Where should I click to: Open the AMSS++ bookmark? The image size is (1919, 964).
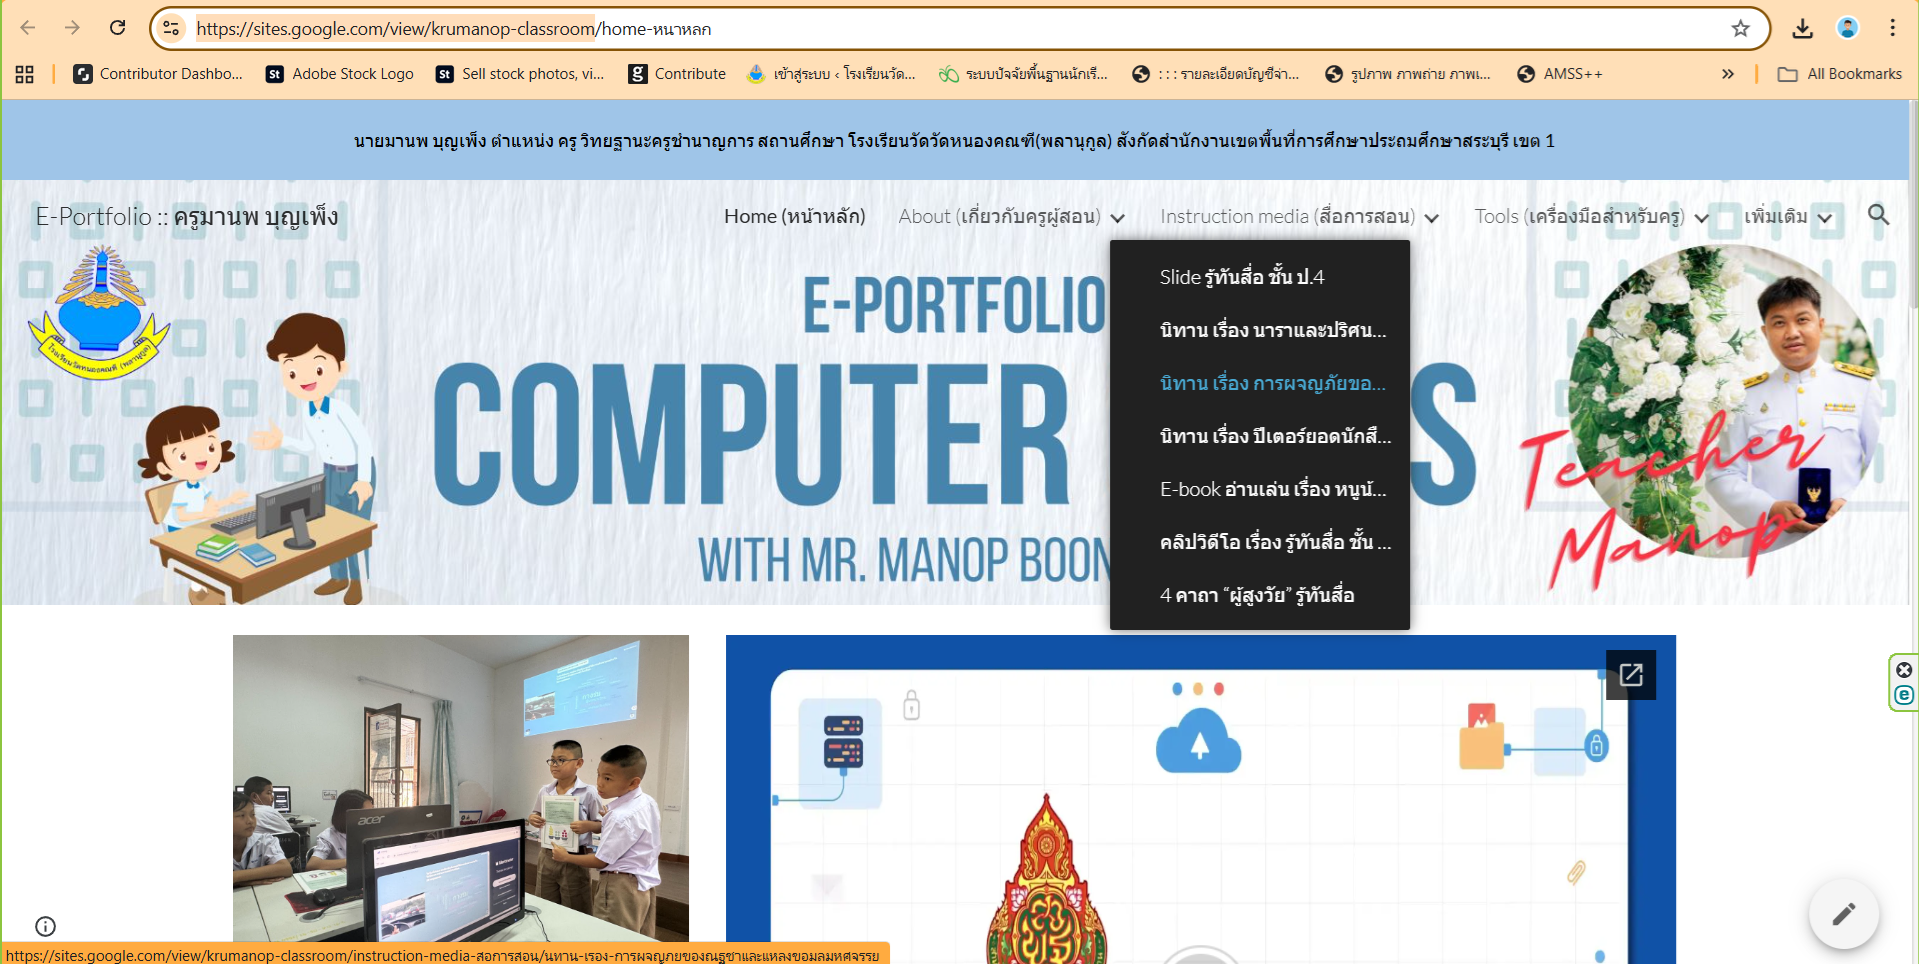click(1560, 74)
